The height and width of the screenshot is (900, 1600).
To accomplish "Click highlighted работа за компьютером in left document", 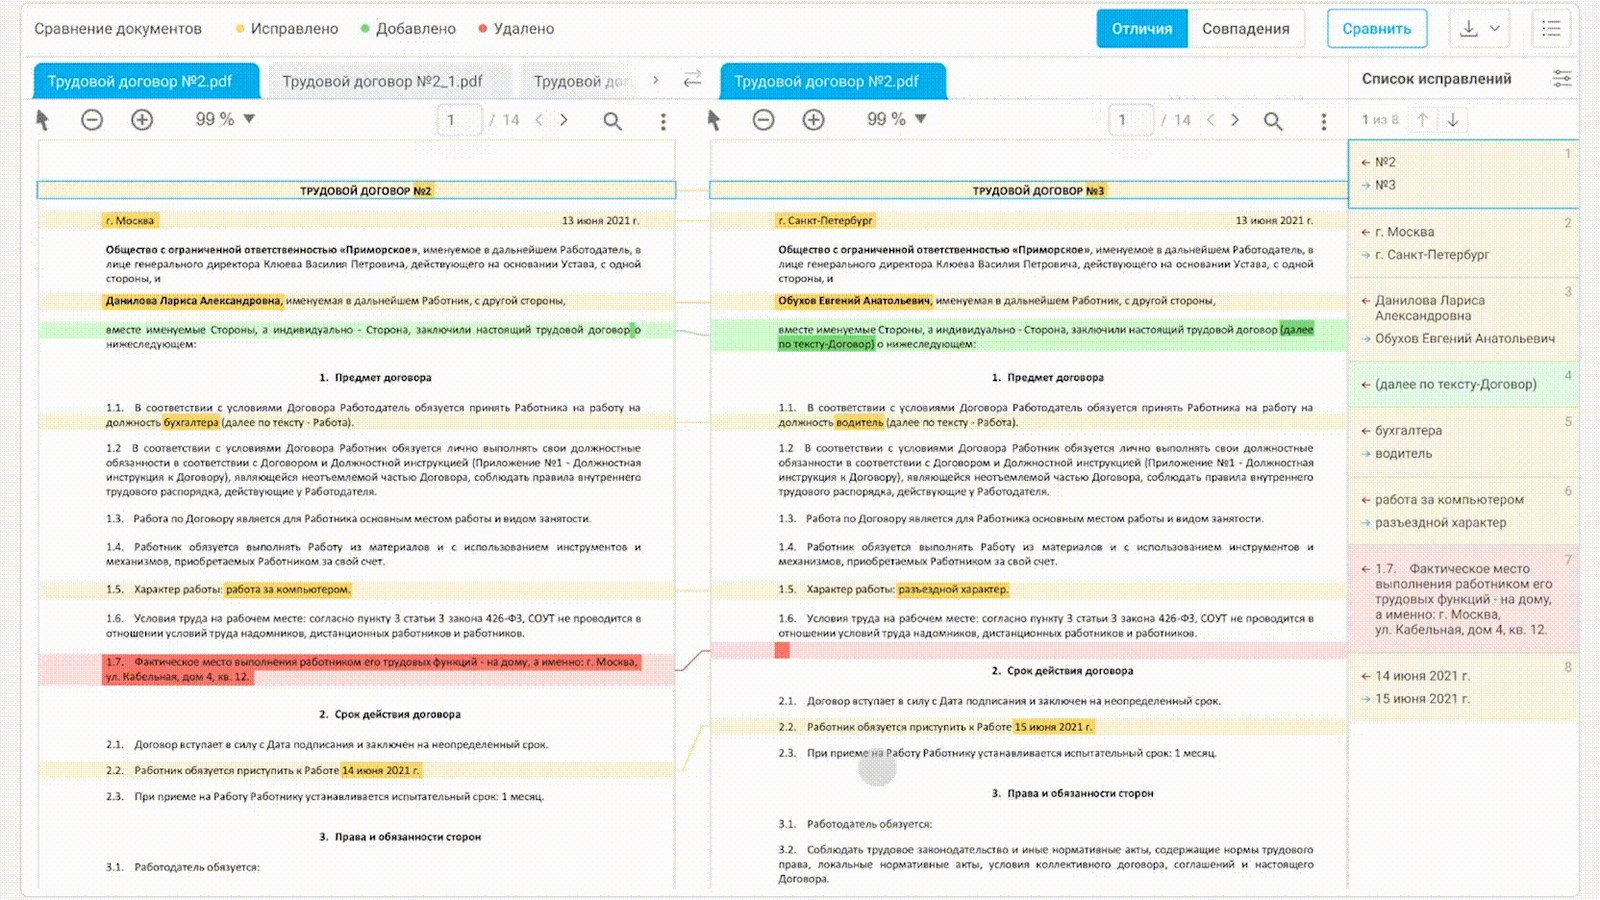I will click(288, 589).
